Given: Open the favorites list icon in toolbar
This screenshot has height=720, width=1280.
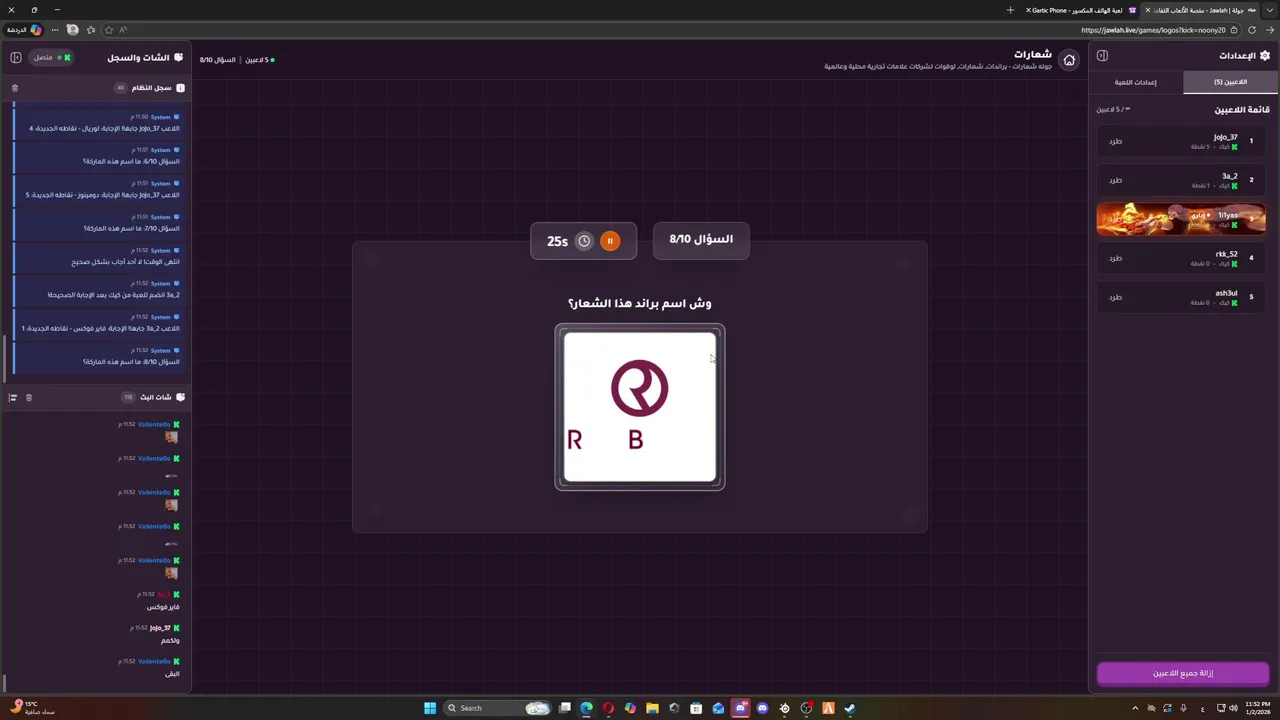Looking at the screenshot, I should click(91, 30).
